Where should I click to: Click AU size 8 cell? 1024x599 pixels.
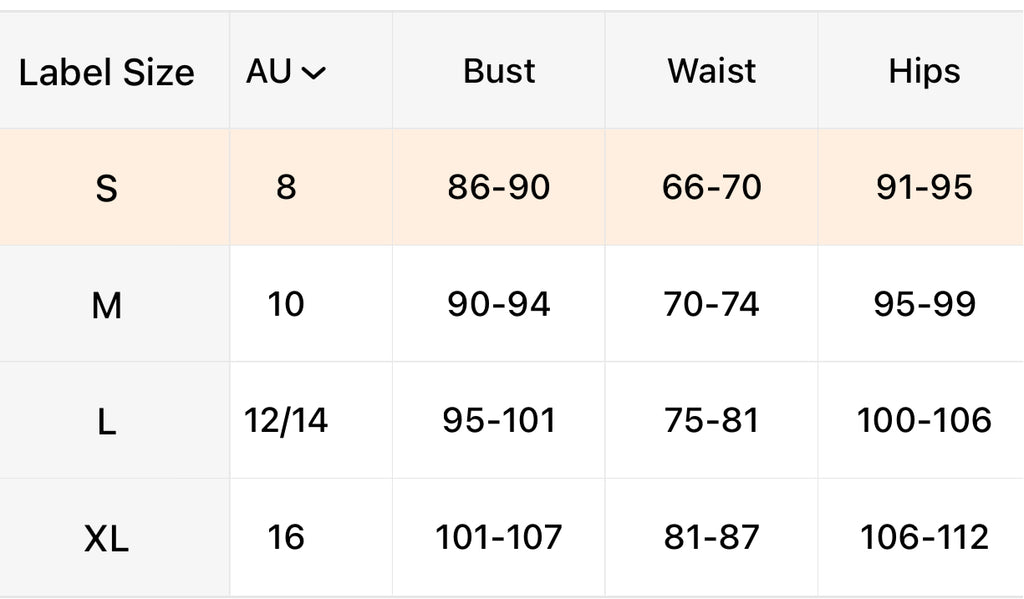286,187
